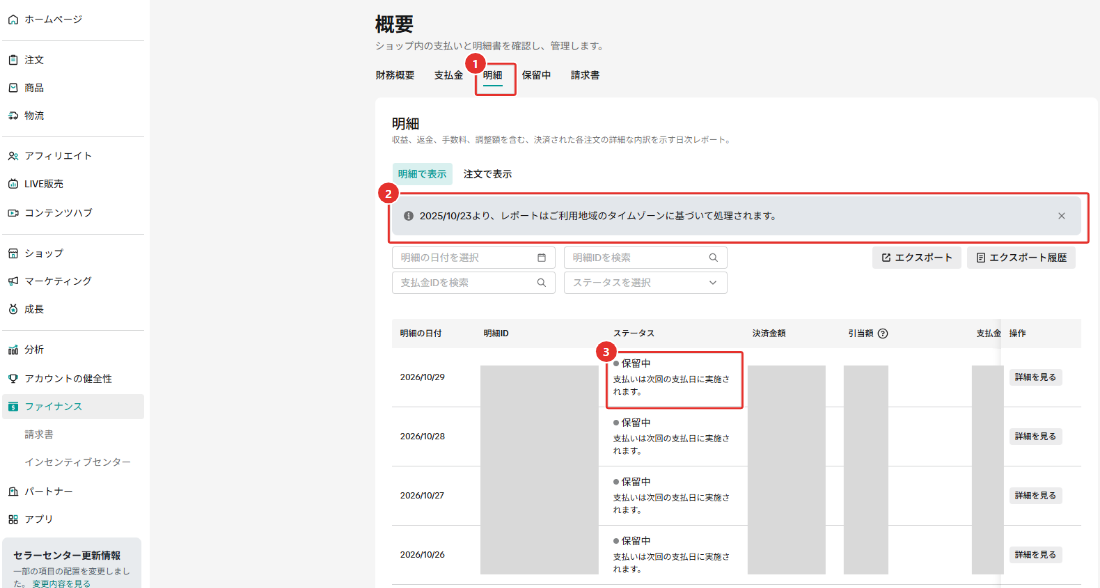This screenshot has height=588, width=1100.
Task: View details for 2026/10/29 row
Action: (x=1035, y=377)
